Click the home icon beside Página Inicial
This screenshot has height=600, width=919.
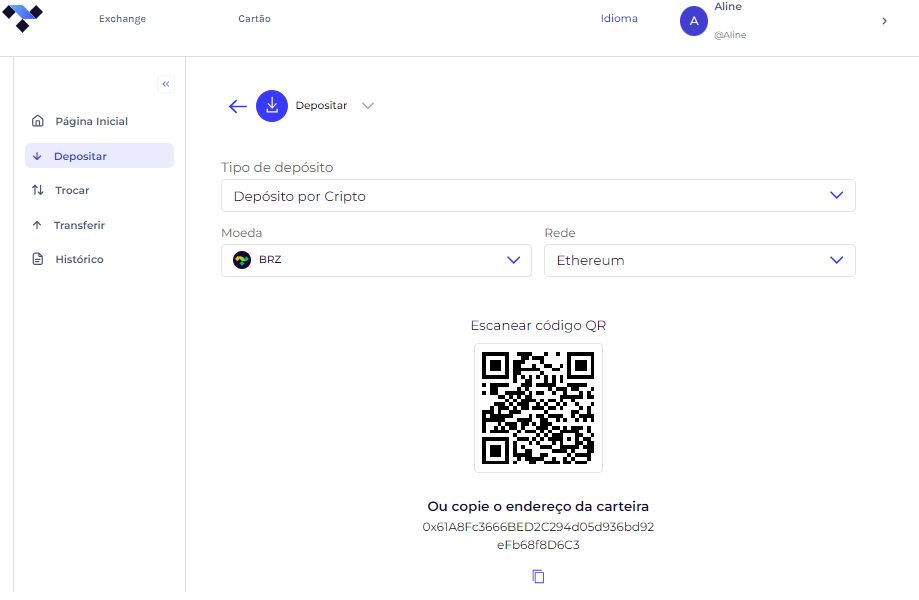click(38, 121)
